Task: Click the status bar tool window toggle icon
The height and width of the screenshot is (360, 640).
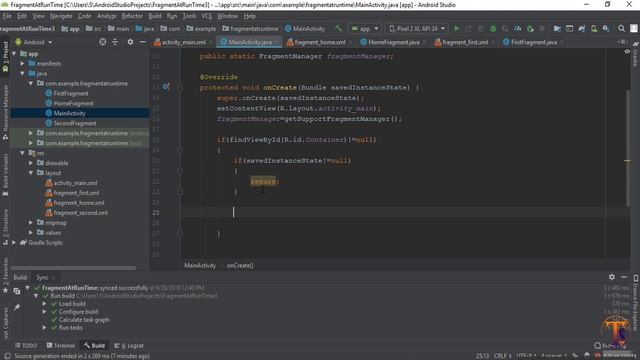Action: pyautogui.click(x=7, y=356)
